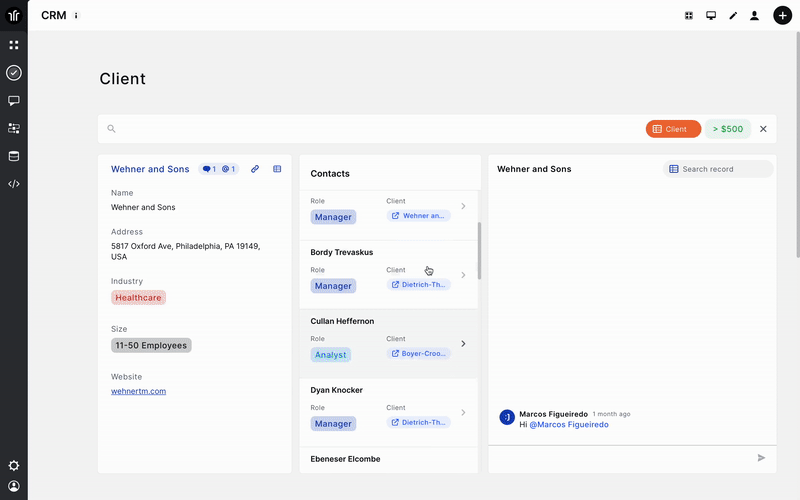Open the wehnertm.com website link
The width and height of the screenshot is (800, 500).
138,391
